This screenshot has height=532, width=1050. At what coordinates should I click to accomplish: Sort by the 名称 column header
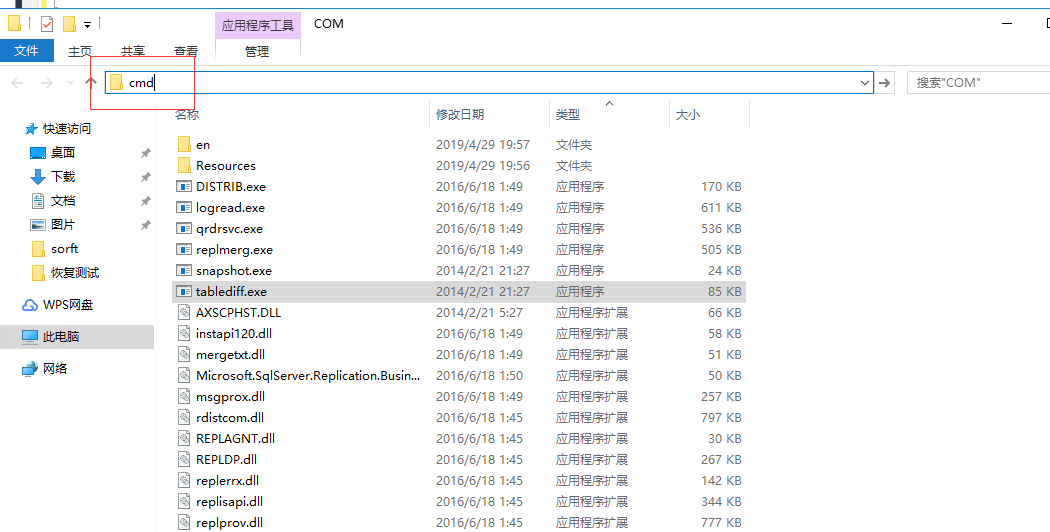tap(188, 115)
